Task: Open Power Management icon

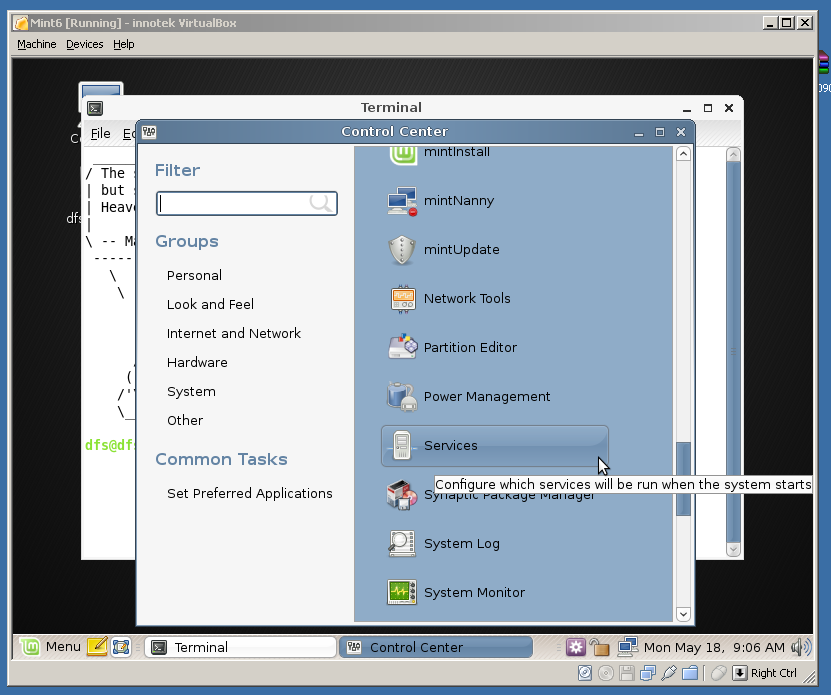Action: tap(402, 397)
